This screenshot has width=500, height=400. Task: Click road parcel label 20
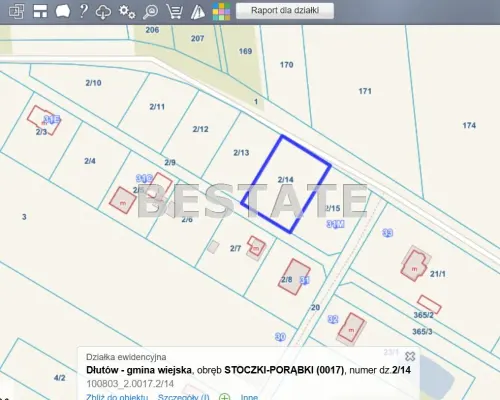(315, 307)
